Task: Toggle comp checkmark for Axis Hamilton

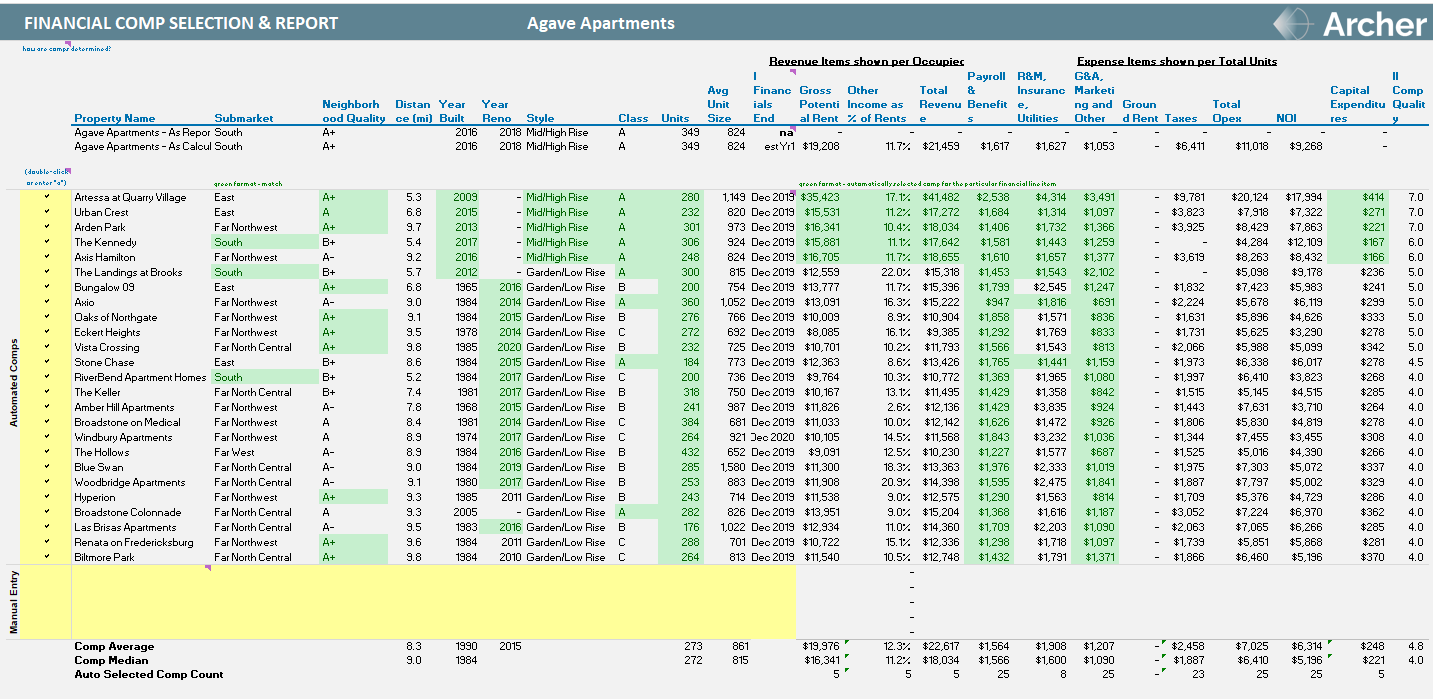Action: (x=46, y=257)
